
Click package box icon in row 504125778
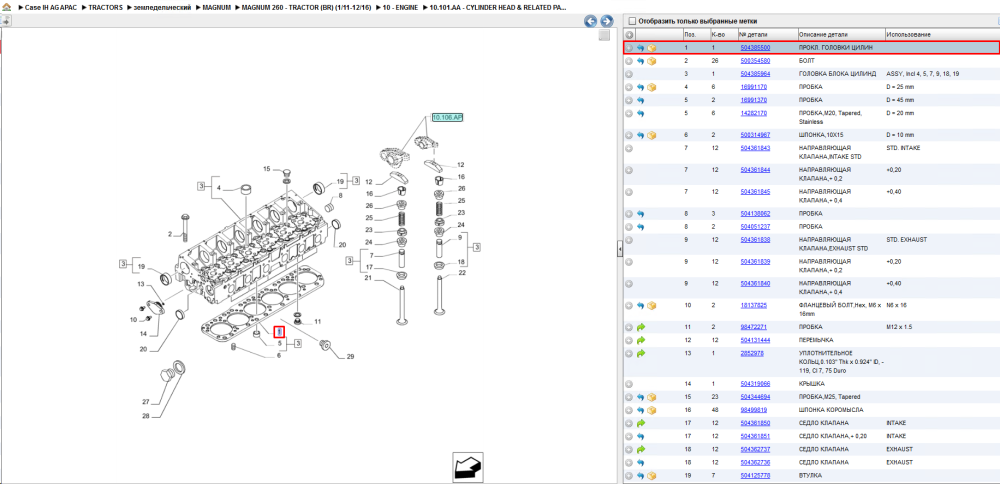652,476
